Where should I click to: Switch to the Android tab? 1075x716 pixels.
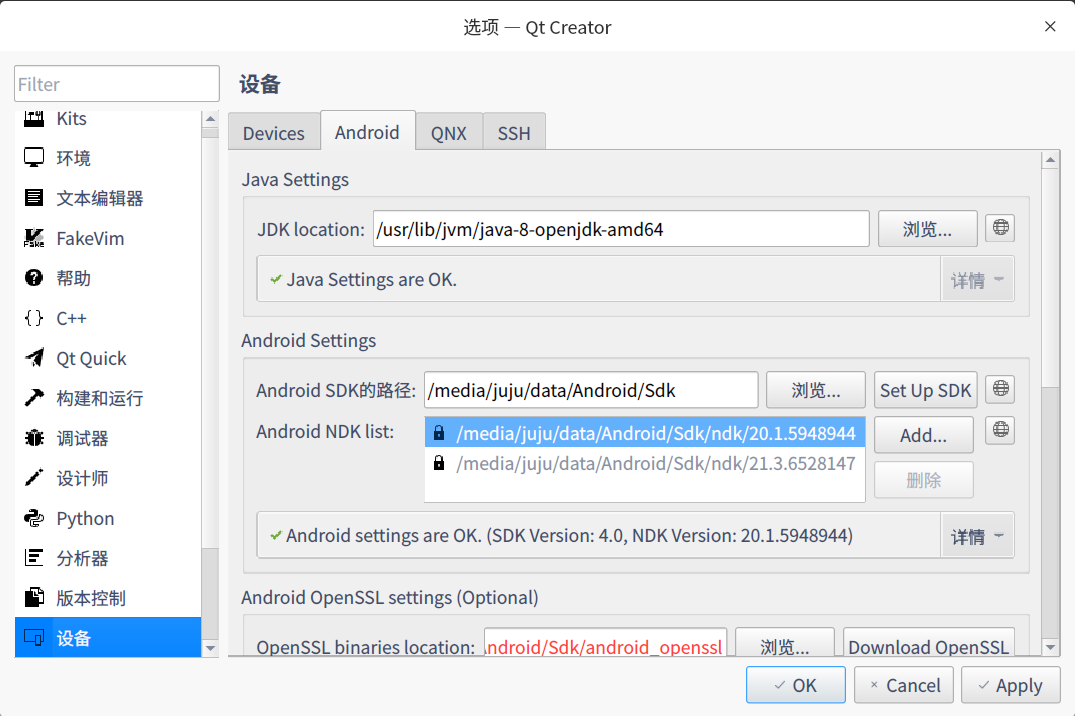point(367,131)
